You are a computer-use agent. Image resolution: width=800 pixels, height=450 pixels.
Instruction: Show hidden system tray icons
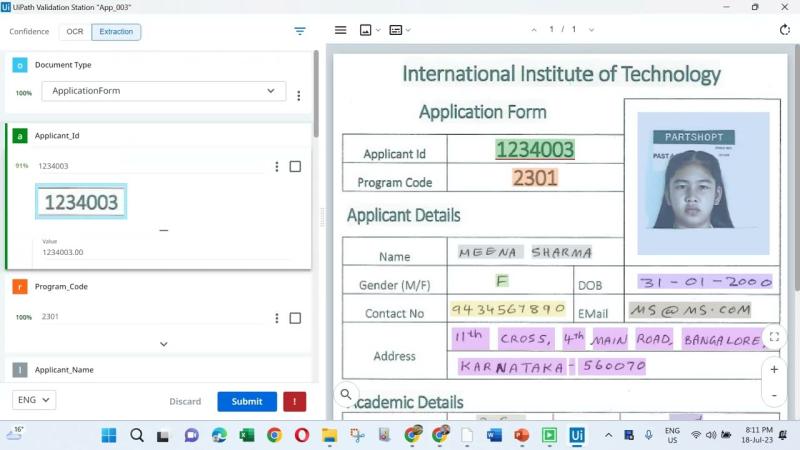click(x=608, y=435)
